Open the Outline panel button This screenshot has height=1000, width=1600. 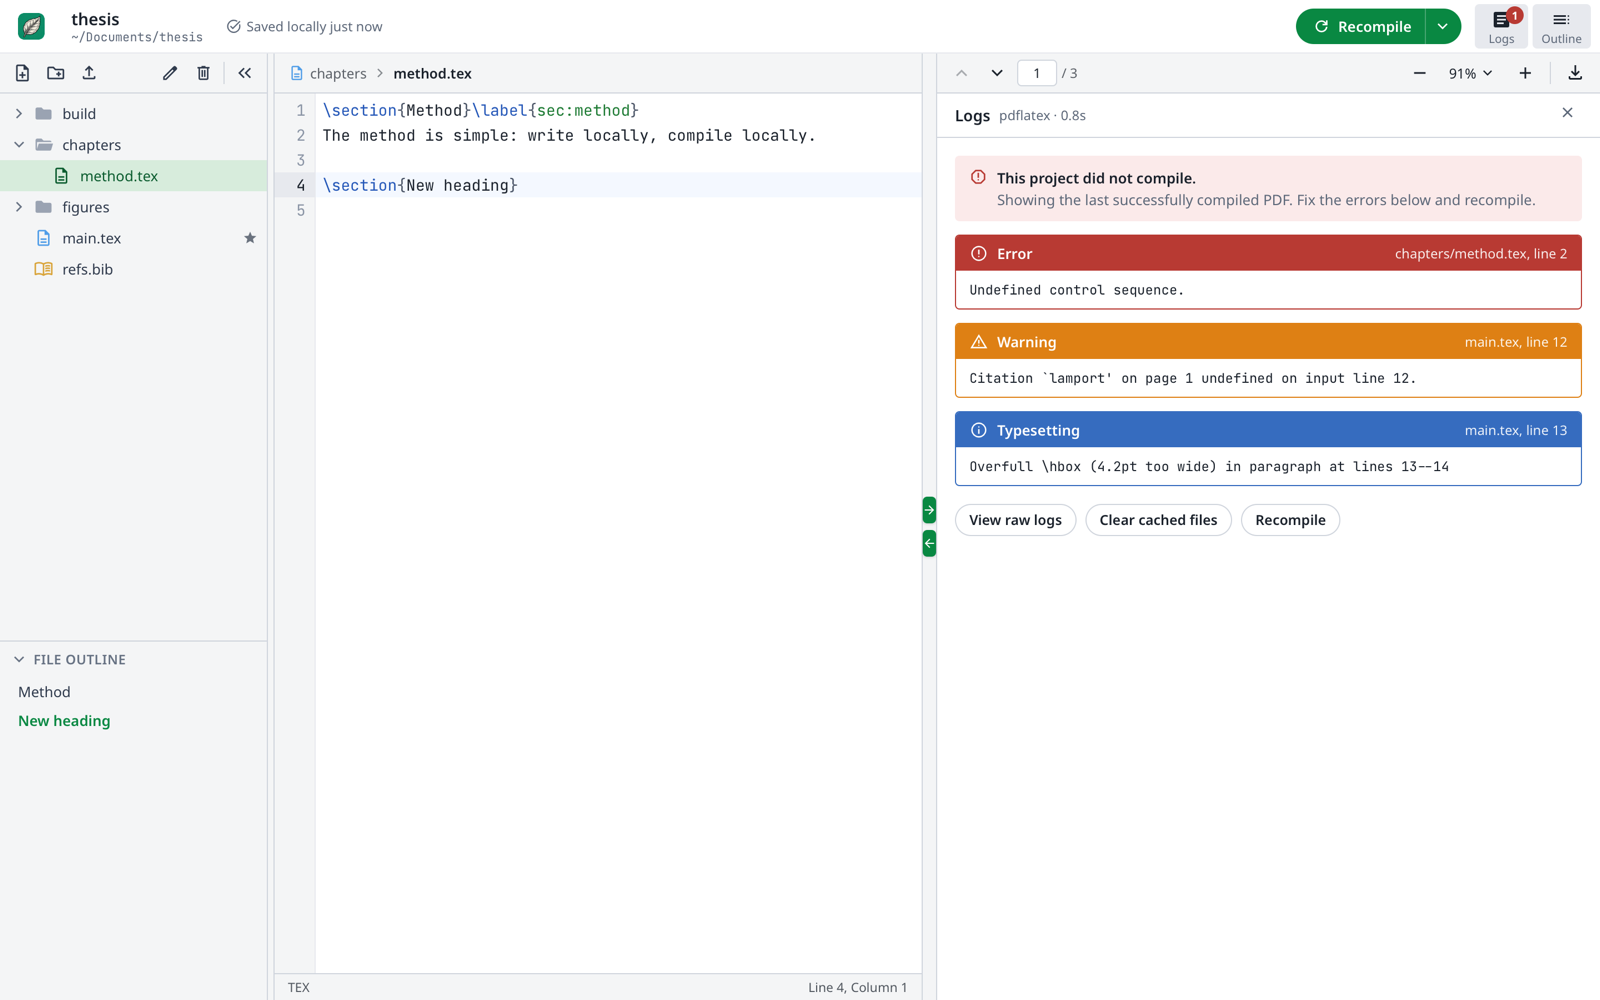click(x=1561, y=27)
